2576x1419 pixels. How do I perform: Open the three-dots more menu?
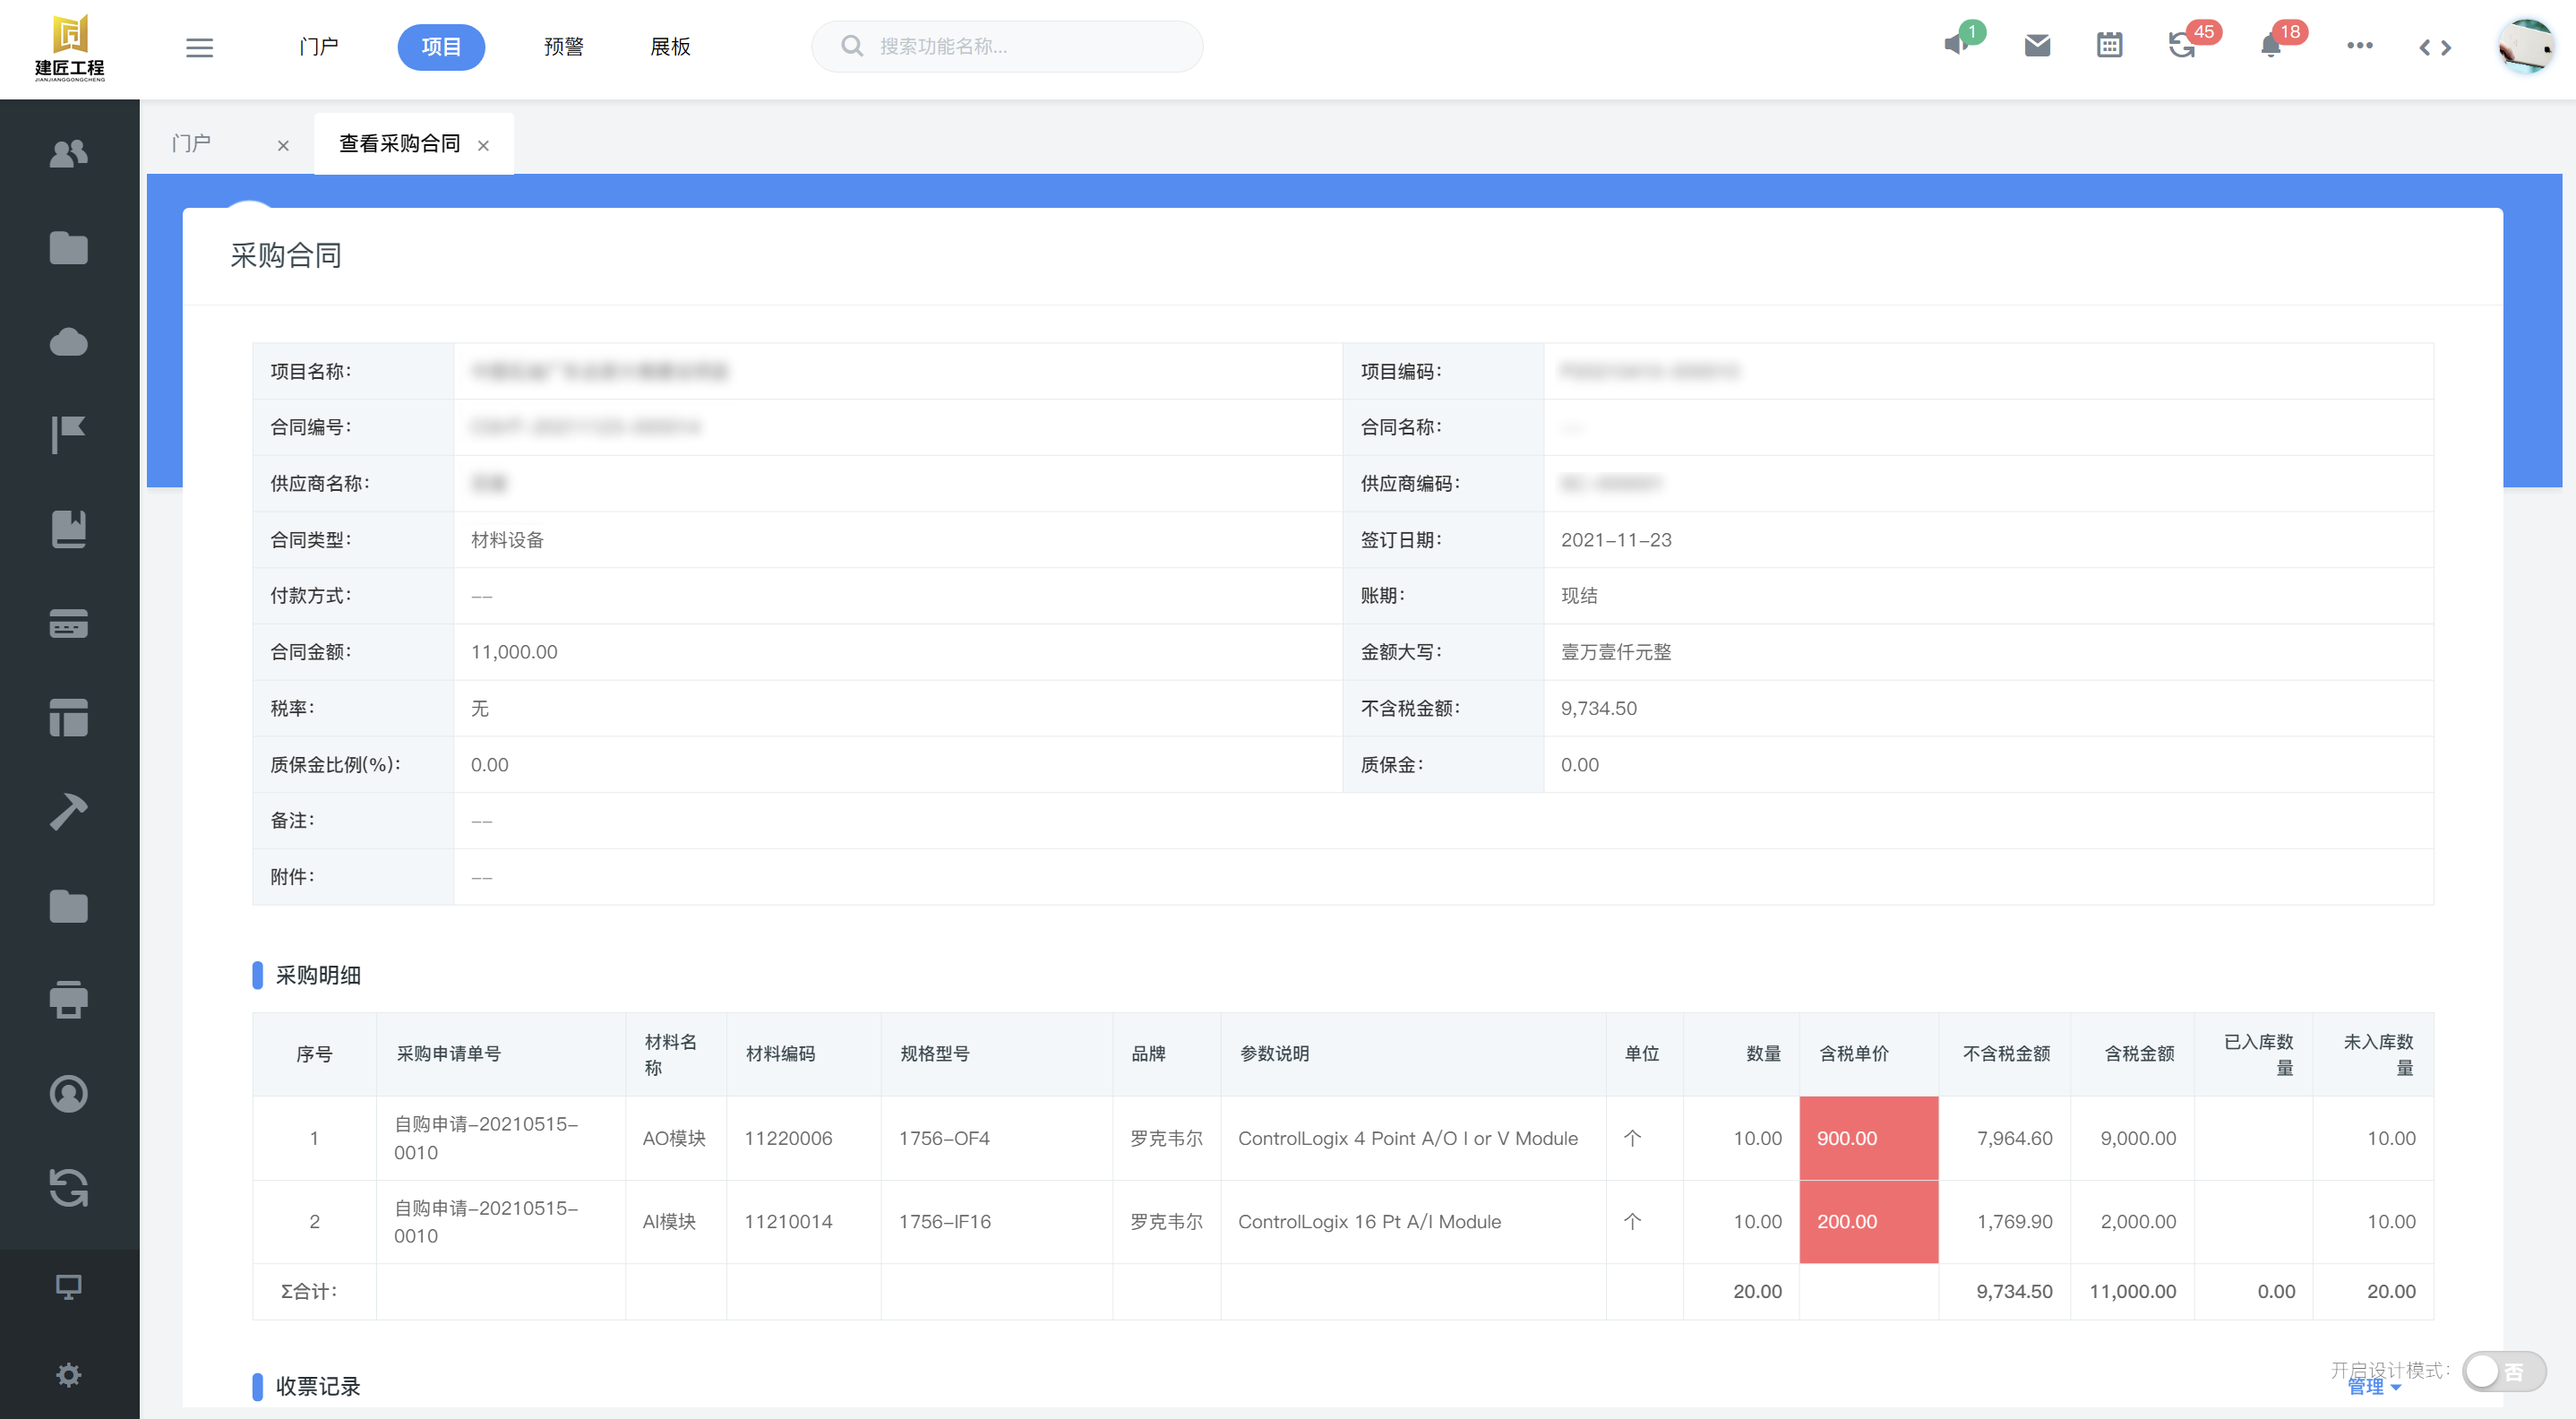coord(2359,46)
